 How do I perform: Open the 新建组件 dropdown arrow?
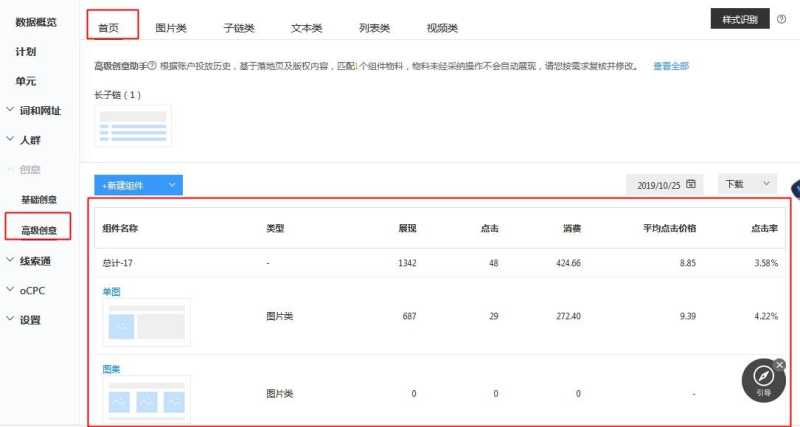point(172,185)
